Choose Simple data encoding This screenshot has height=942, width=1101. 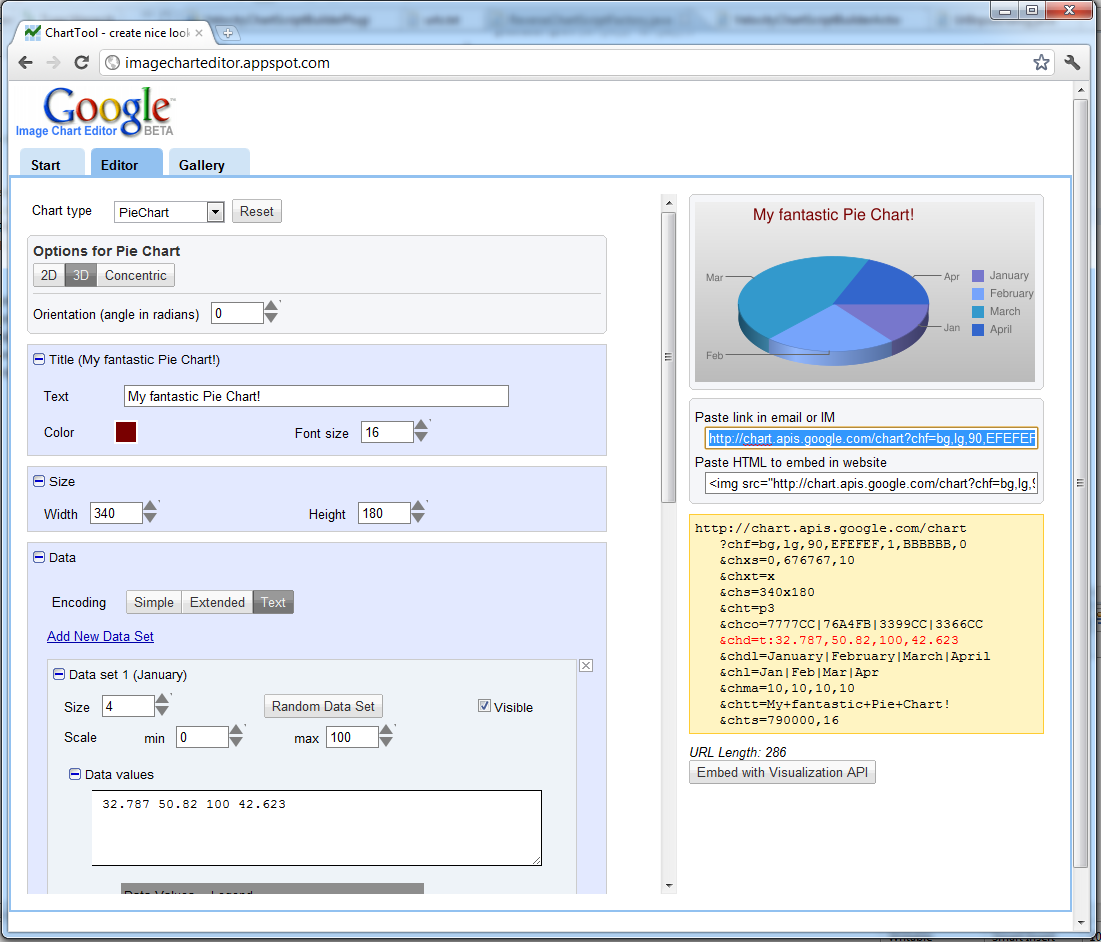[154, 602]
